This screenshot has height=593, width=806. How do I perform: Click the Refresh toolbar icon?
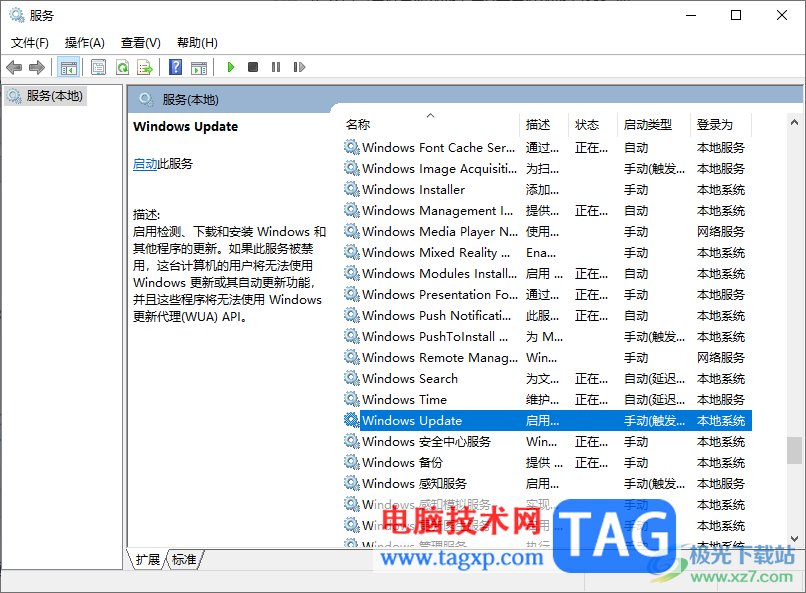tap(122, 67)
